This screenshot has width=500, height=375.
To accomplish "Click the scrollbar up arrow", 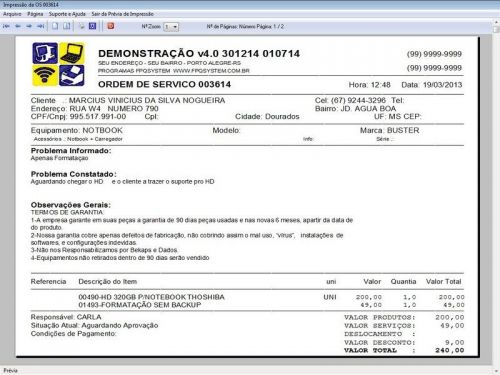I will 496,23.
